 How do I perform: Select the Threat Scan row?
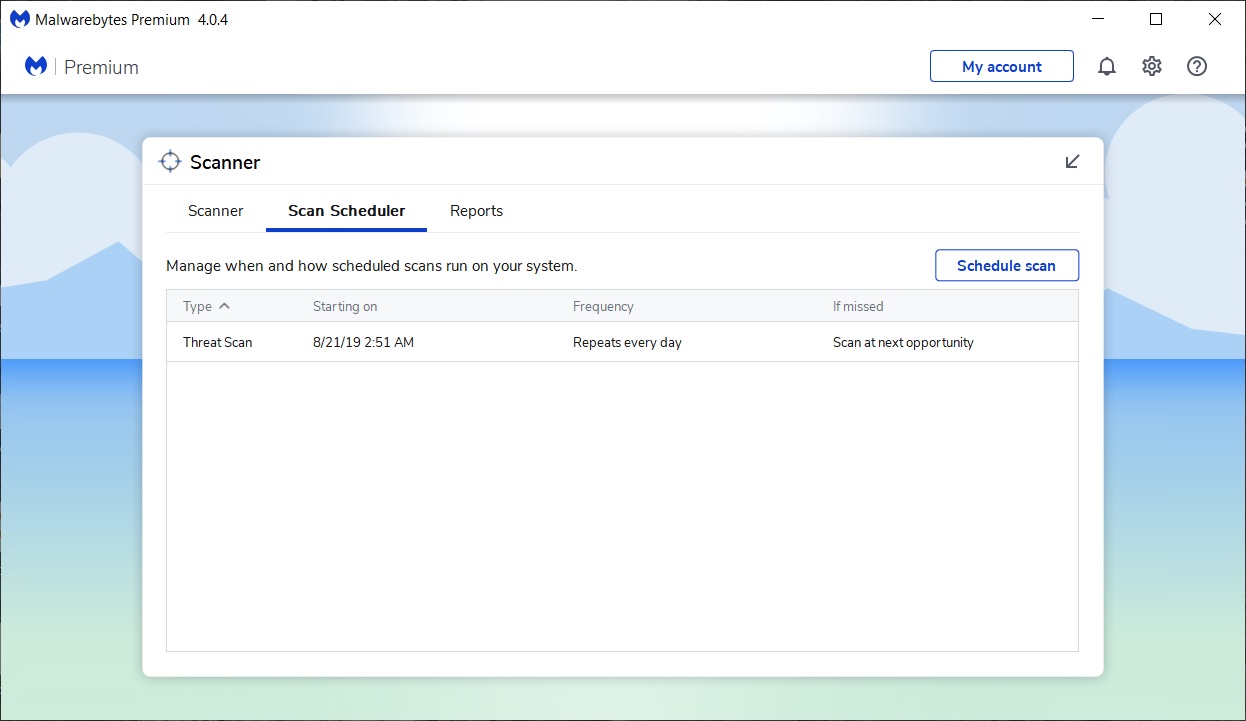click(x=622, y=342)
